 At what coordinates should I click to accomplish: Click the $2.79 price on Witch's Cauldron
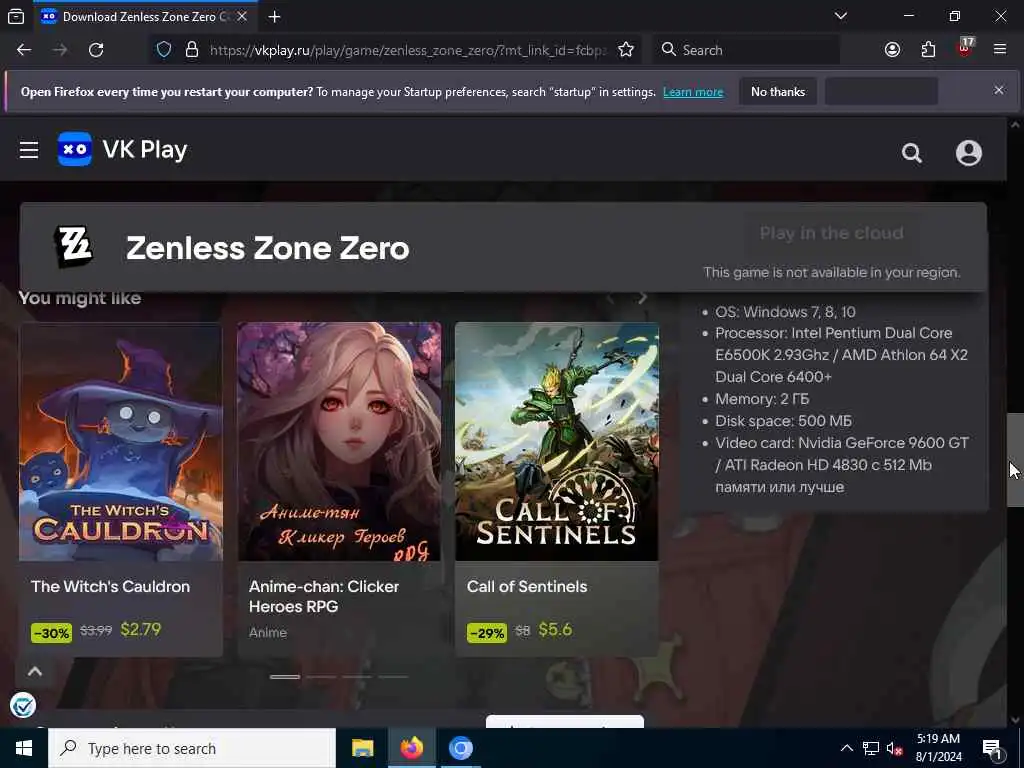tap(140, 630)
